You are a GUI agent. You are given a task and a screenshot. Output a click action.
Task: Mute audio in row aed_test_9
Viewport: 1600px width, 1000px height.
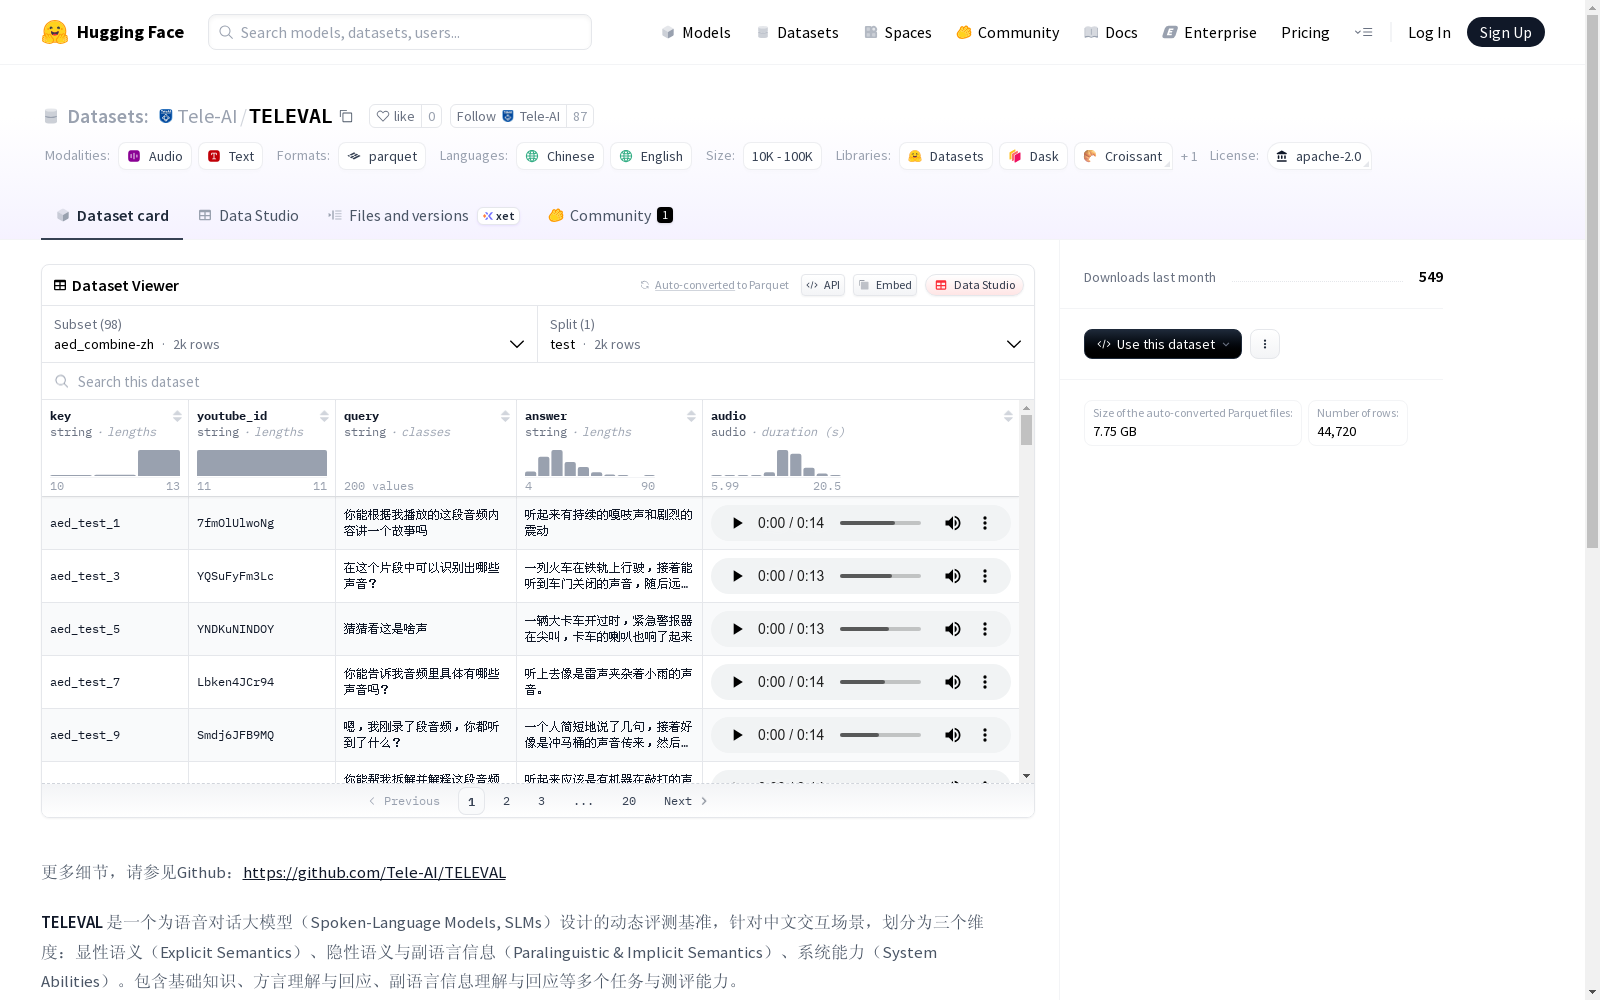953,735
